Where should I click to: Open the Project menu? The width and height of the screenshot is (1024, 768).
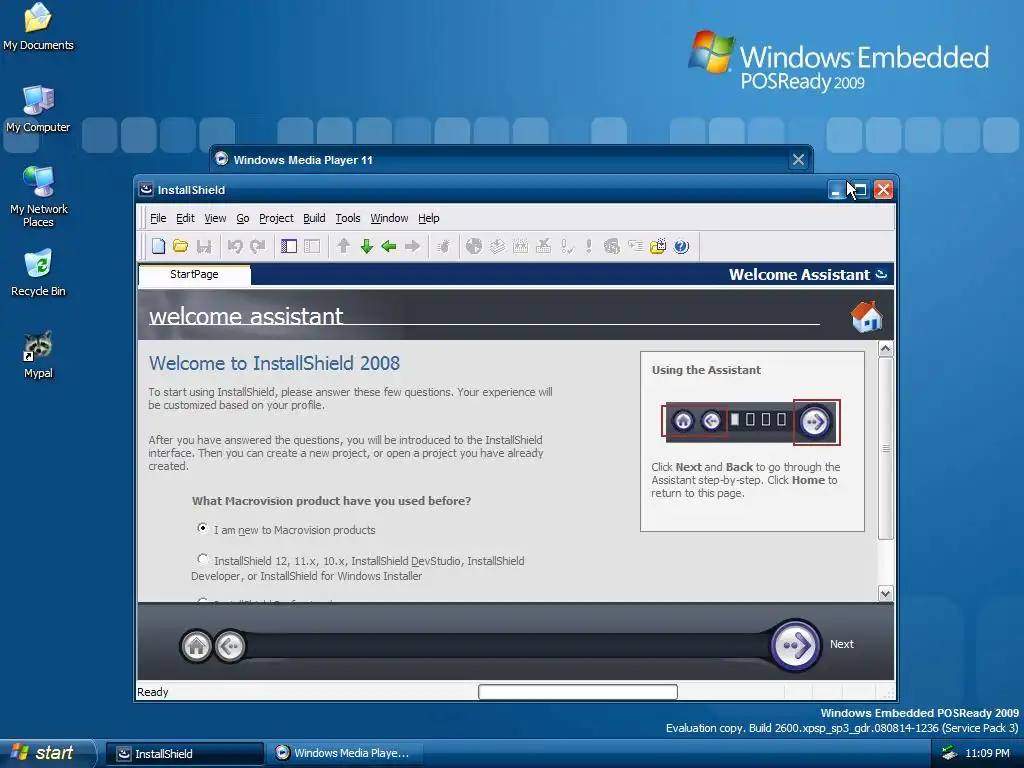276,218
